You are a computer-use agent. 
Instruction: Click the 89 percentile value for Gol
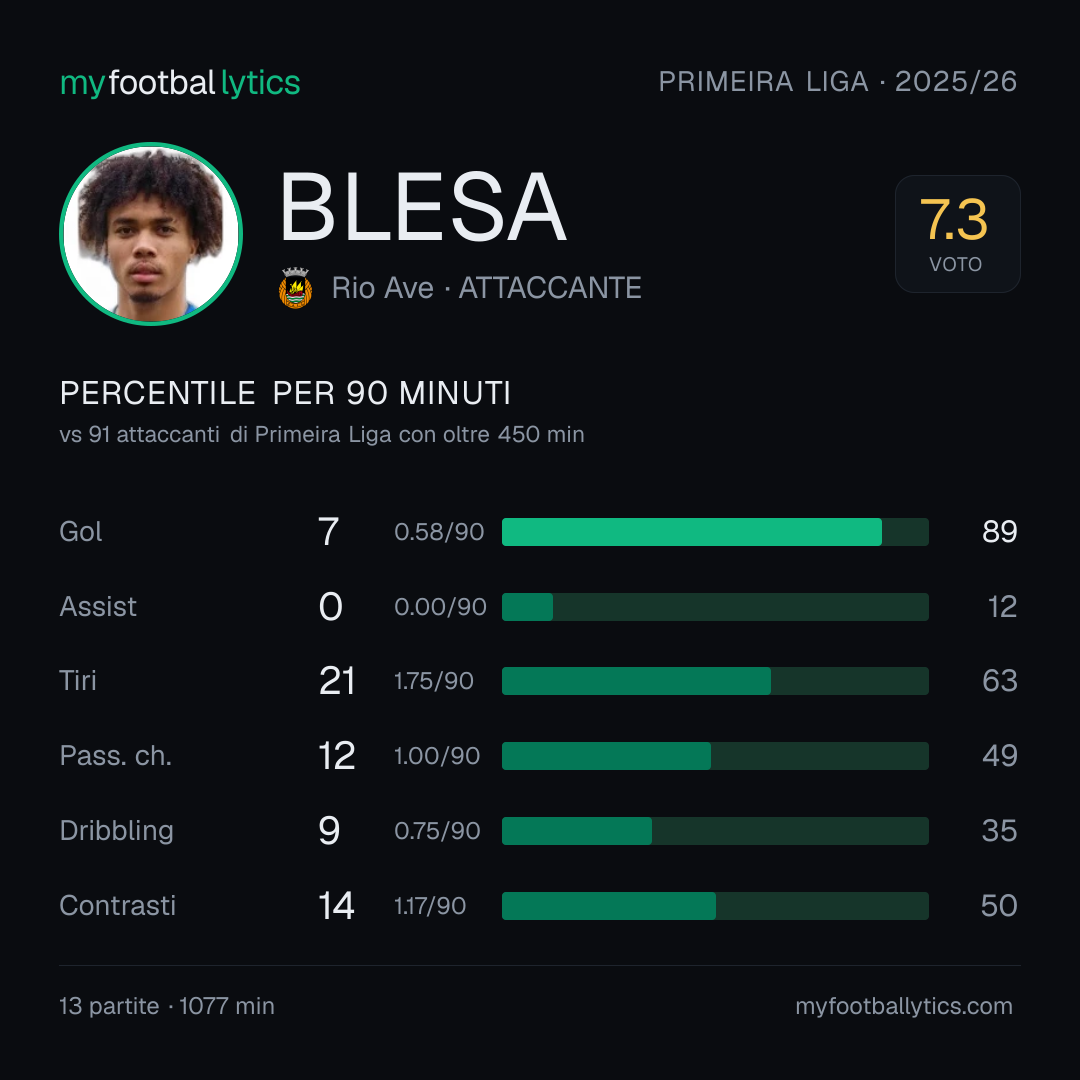click(999, 532)
